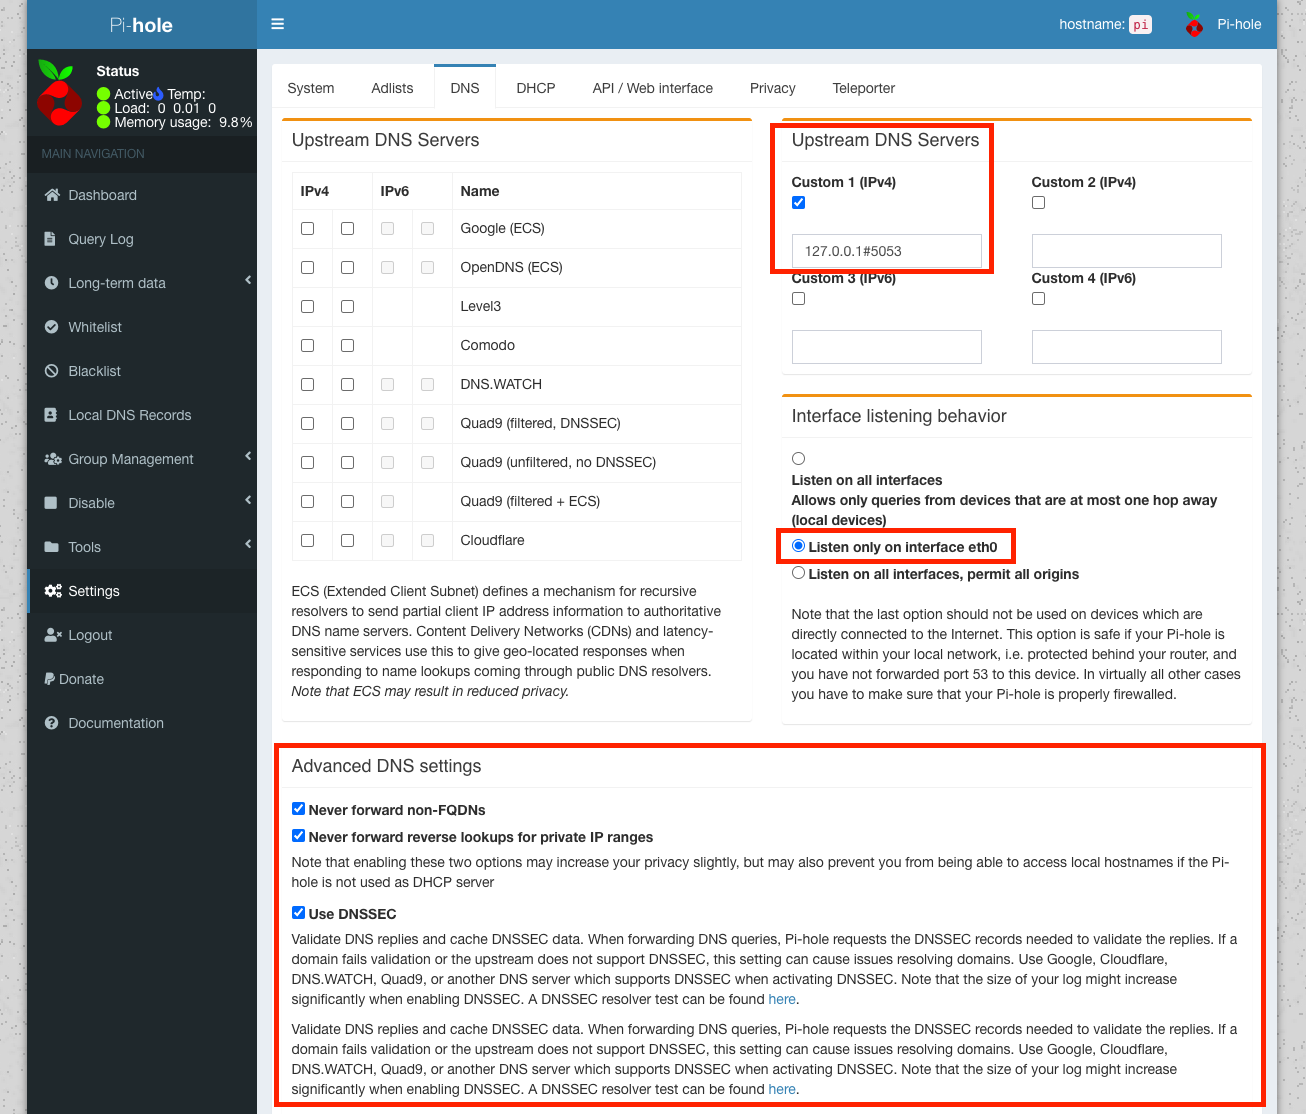
Task: Select Listen on all interfaces radio button
Action: coord(799,459)
